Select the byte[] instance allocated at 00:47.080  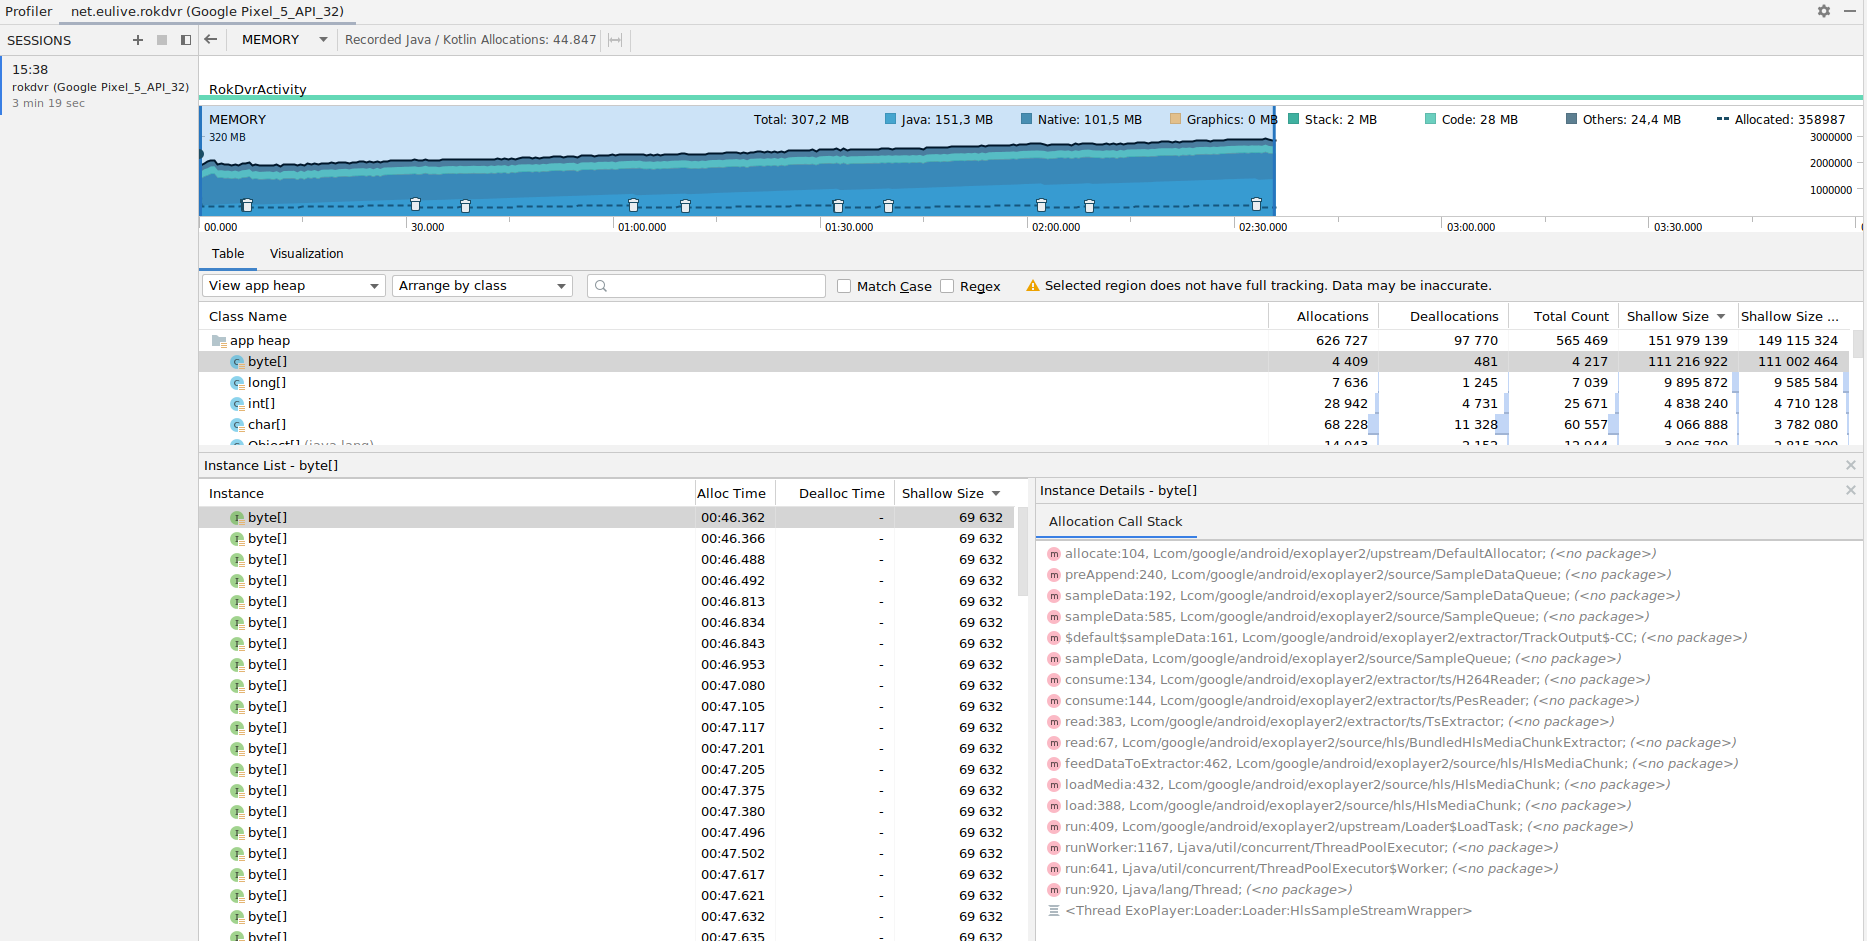[x=606, y=686]
